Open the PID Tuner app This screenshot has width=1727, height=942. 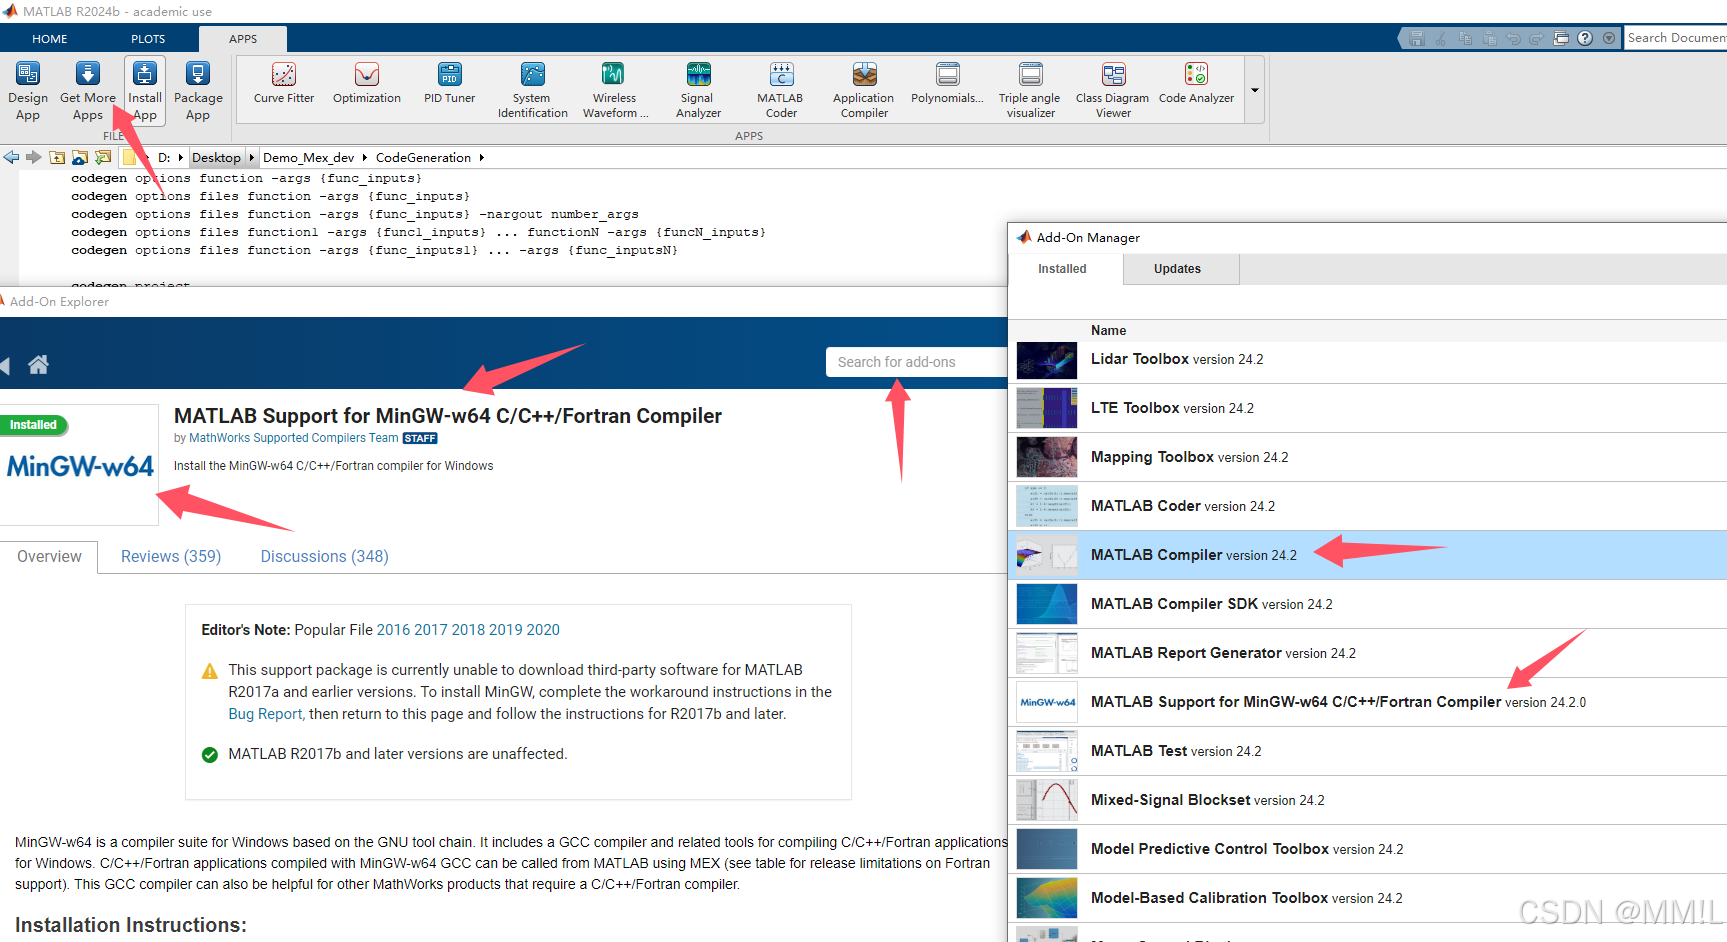click(x=450, y=83)
